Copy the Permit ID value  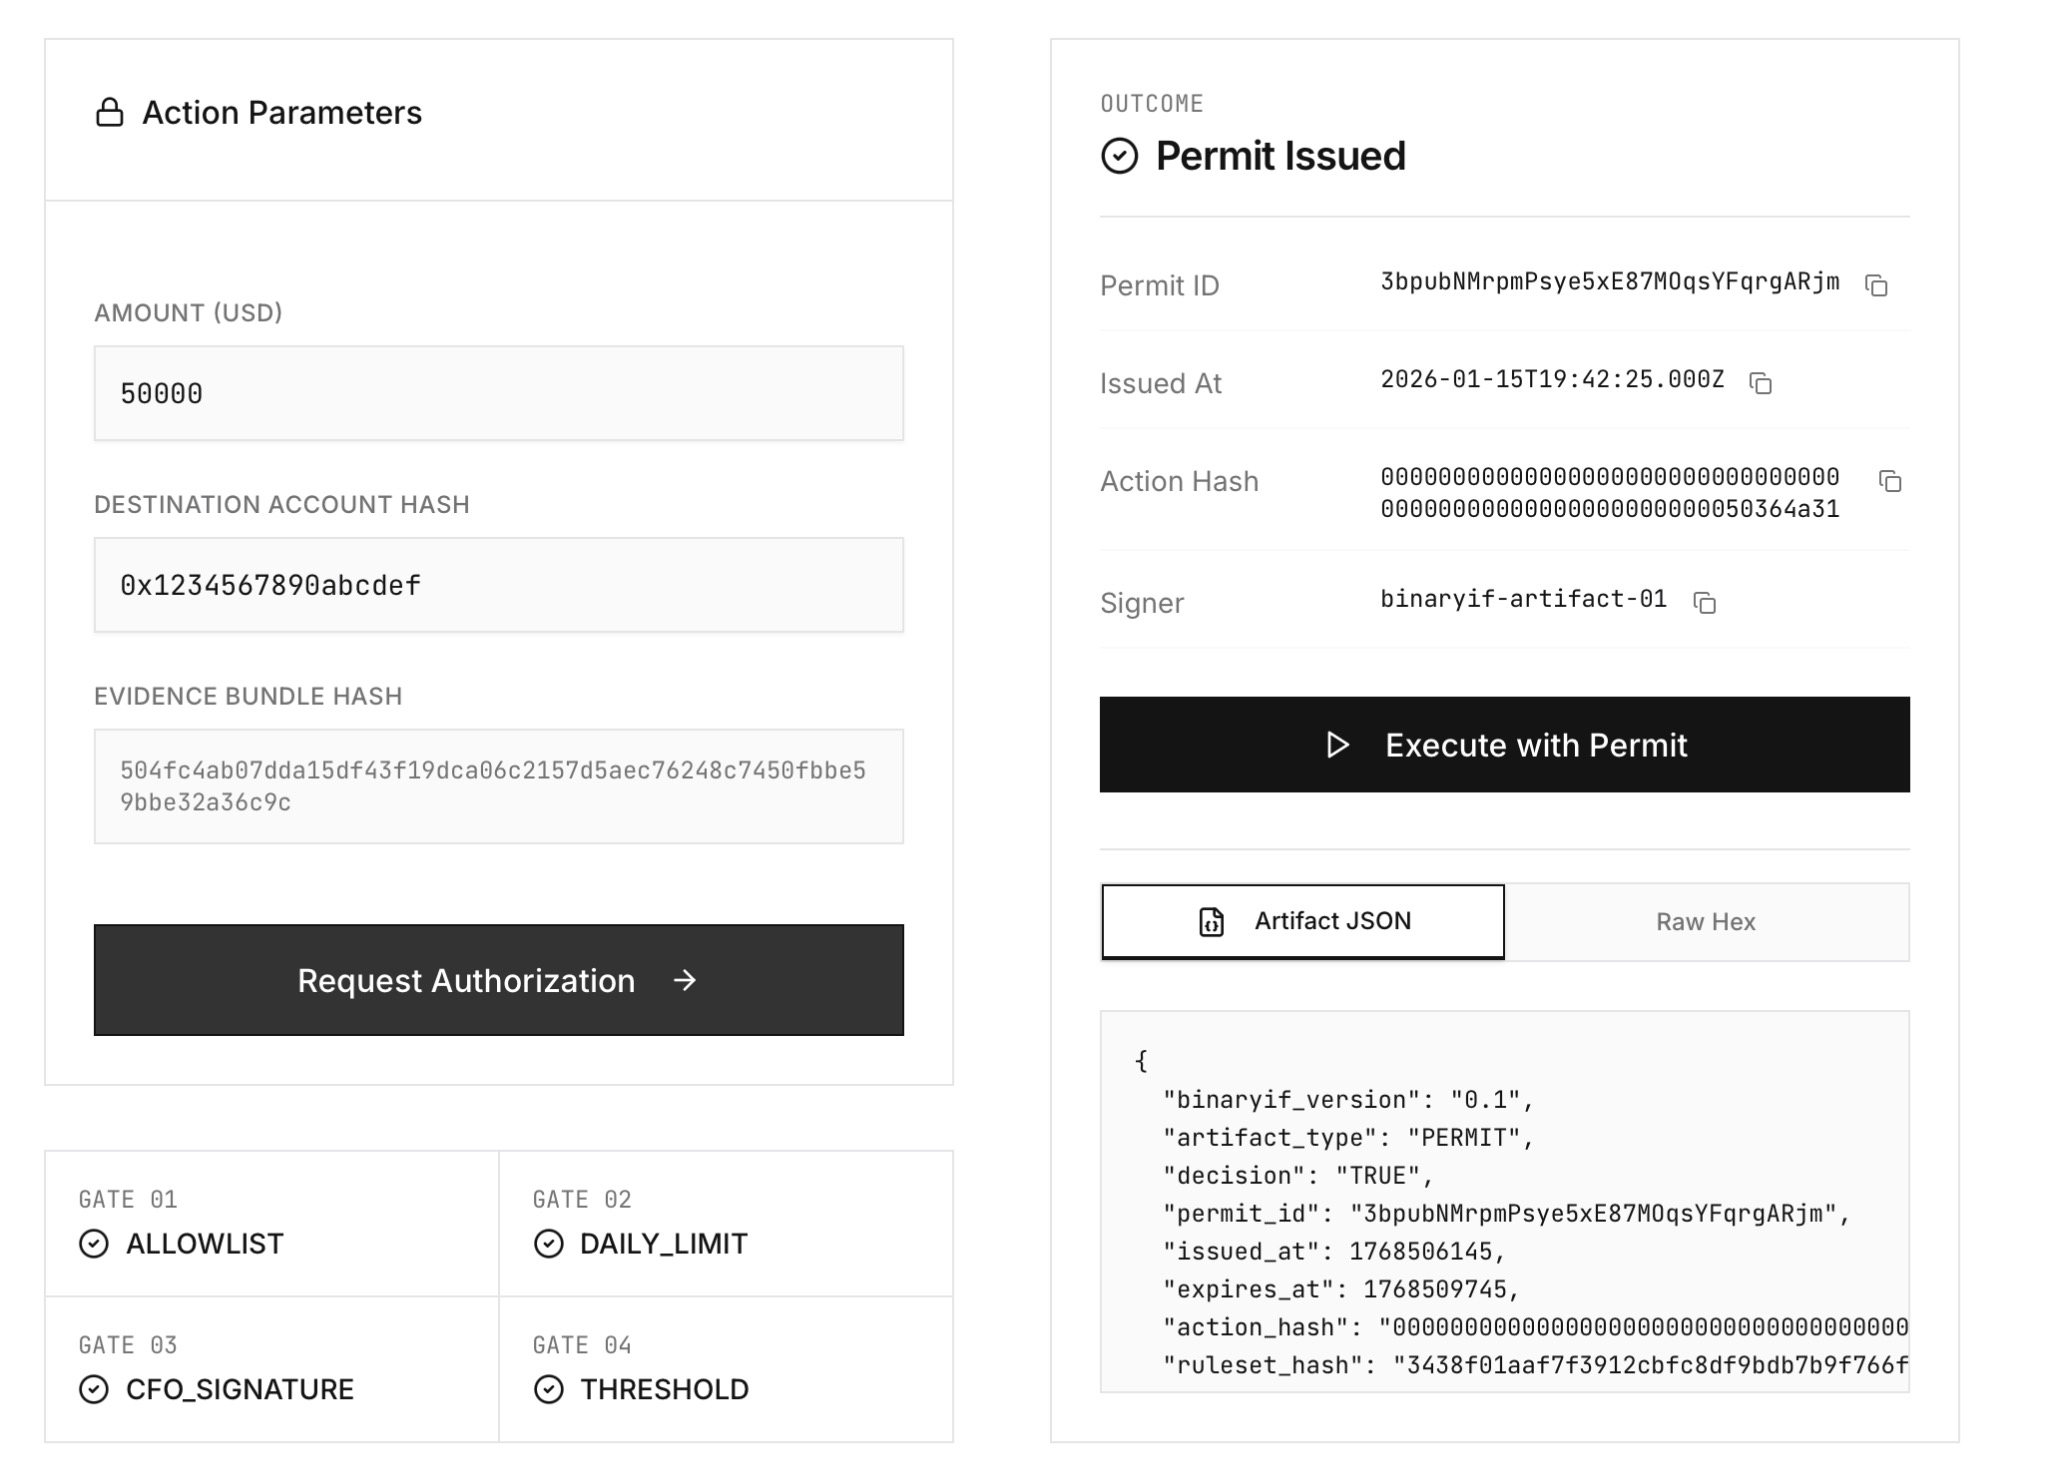(x=1877, y=285)
